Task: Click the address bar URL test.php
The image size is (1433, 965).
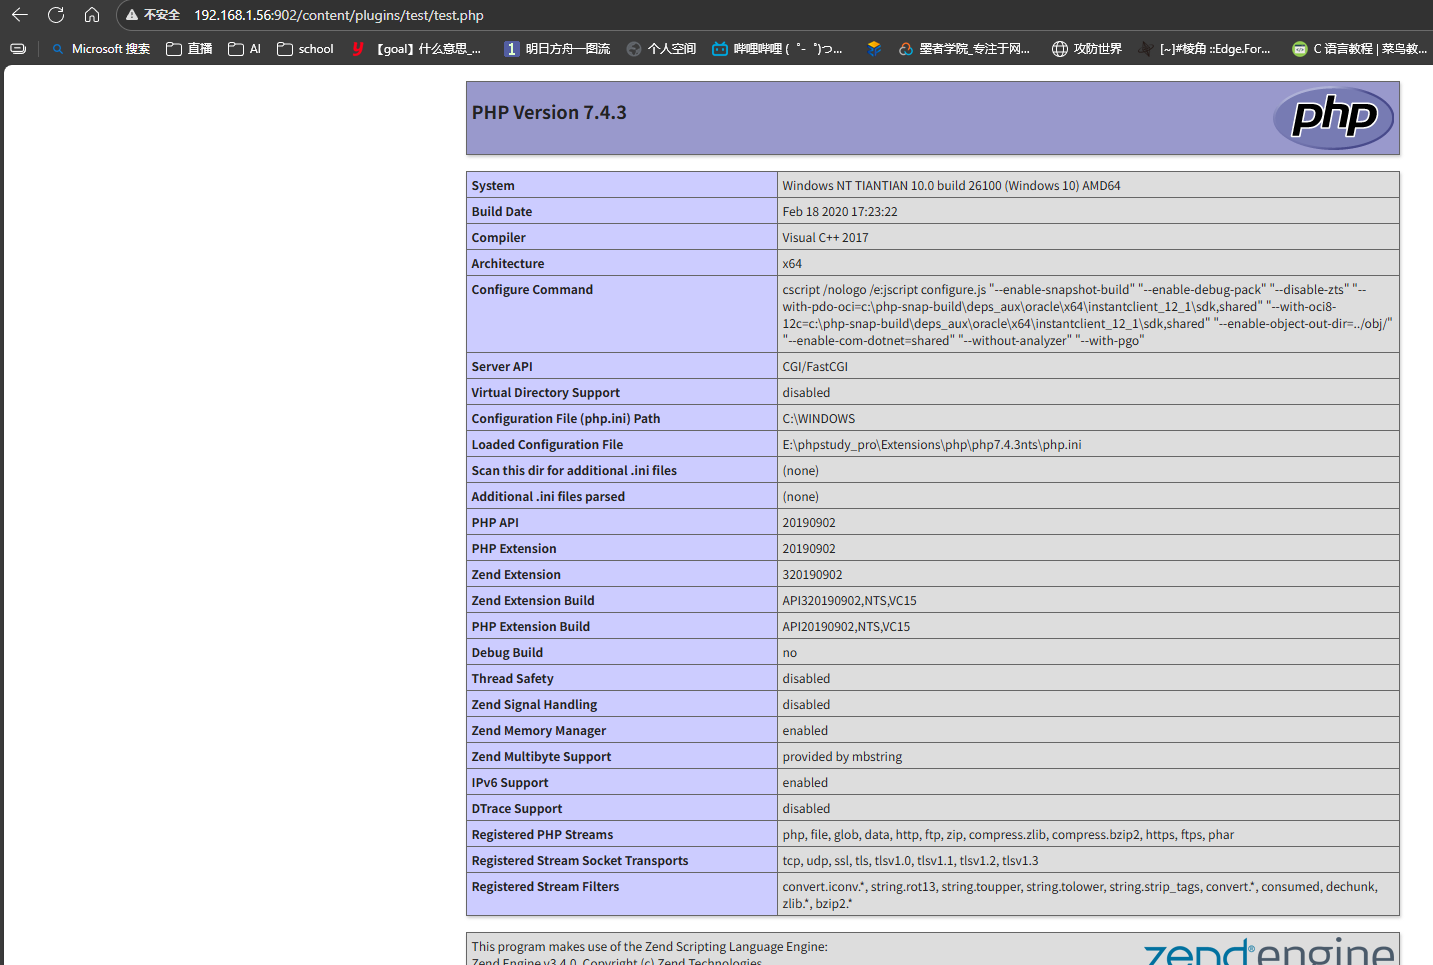Action: 339,15
